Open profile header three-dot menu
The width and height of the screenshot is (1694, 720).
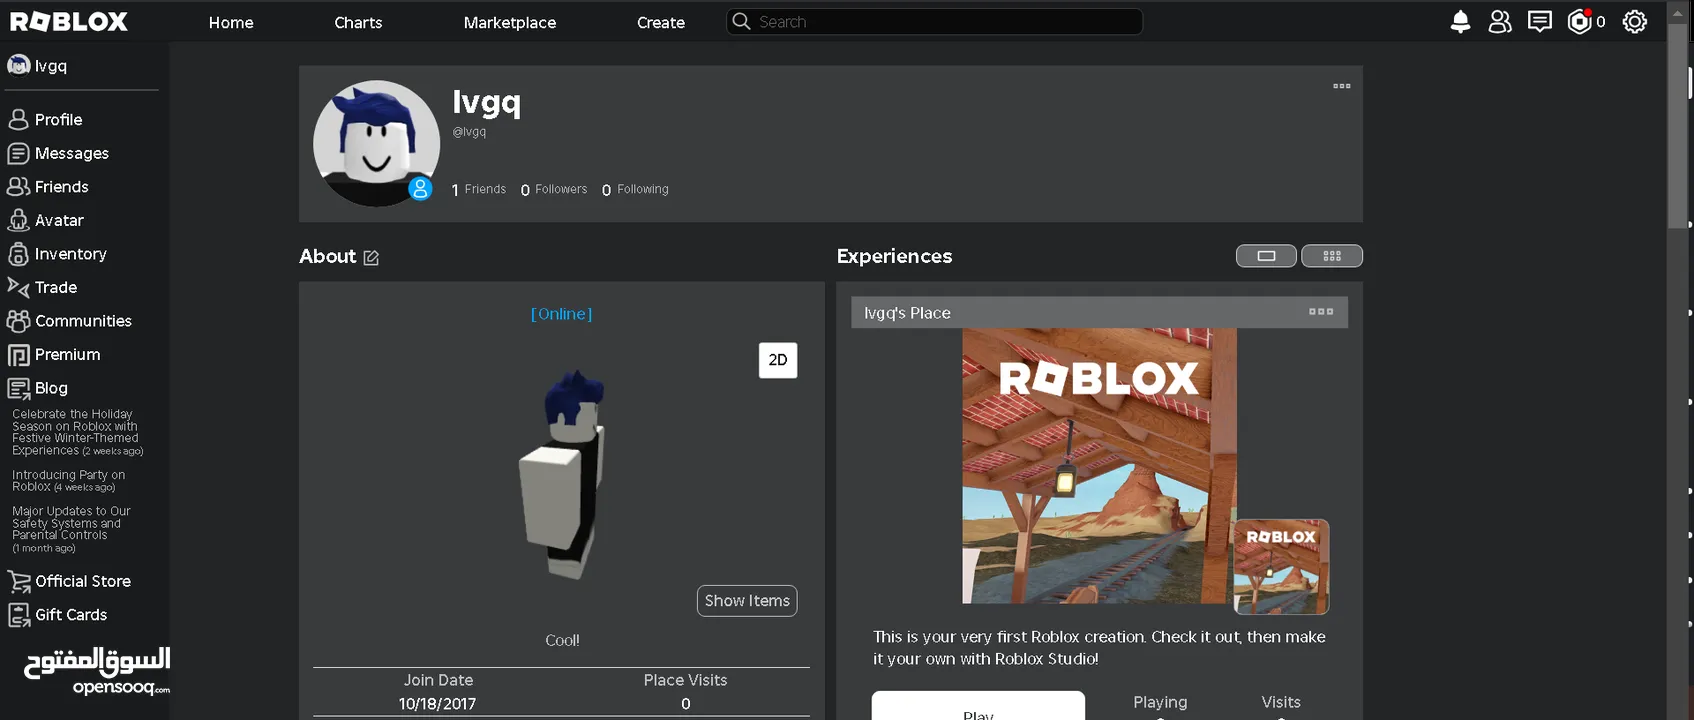click(1342, 86)
